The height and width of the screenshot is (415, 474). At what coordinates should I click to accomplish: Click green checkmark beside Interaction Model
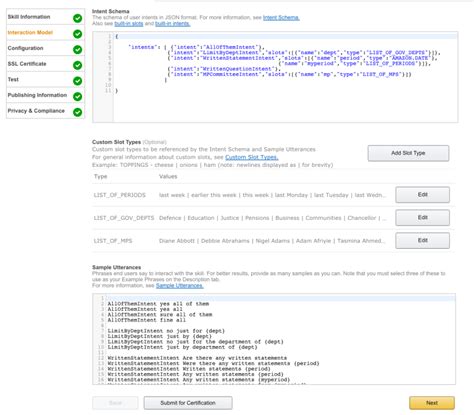pyautogui.click(x=78, y=34)
